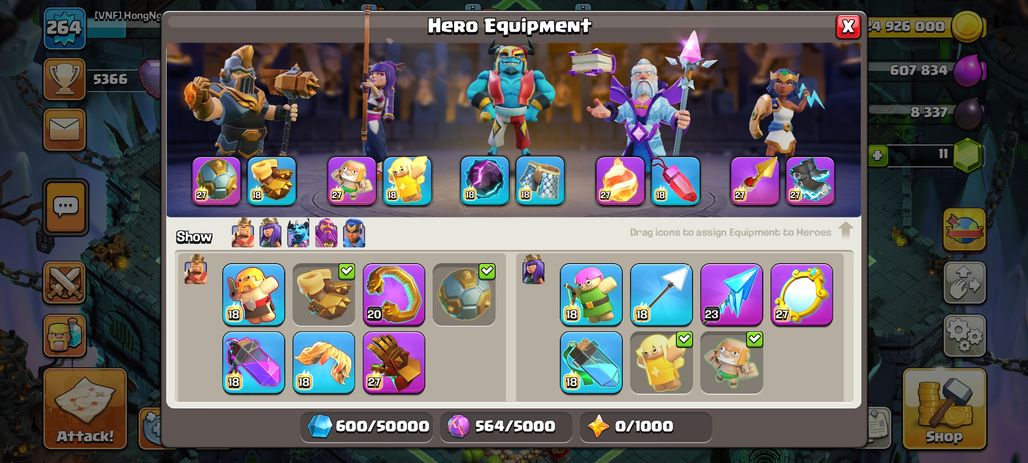Filter equipment by Barbarian King portrait
1028x463 pixels.
coord(243,233)
